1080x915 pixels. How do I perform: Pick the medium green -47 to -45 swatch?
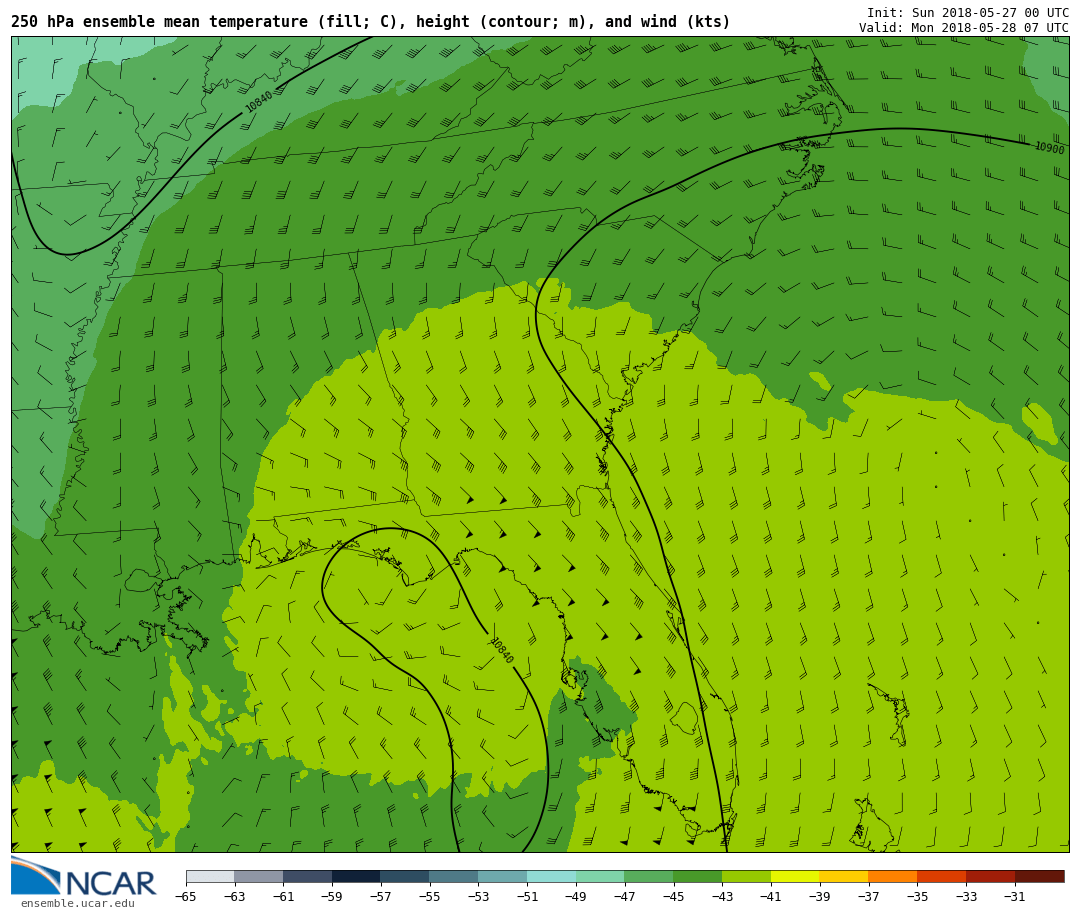pos(649,876)
